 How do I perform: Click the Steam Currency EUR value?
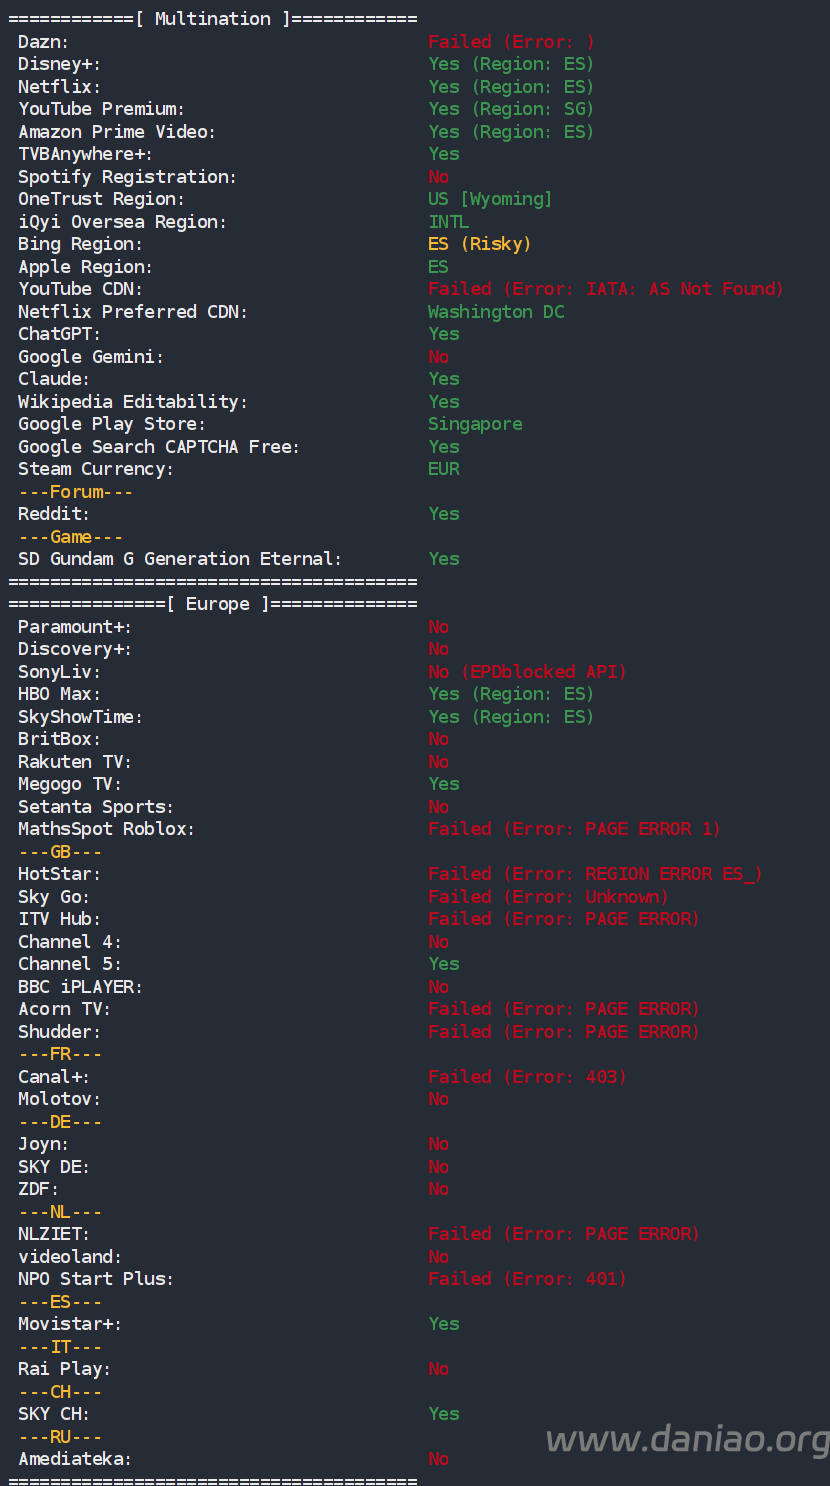click(x=444, y=469)
